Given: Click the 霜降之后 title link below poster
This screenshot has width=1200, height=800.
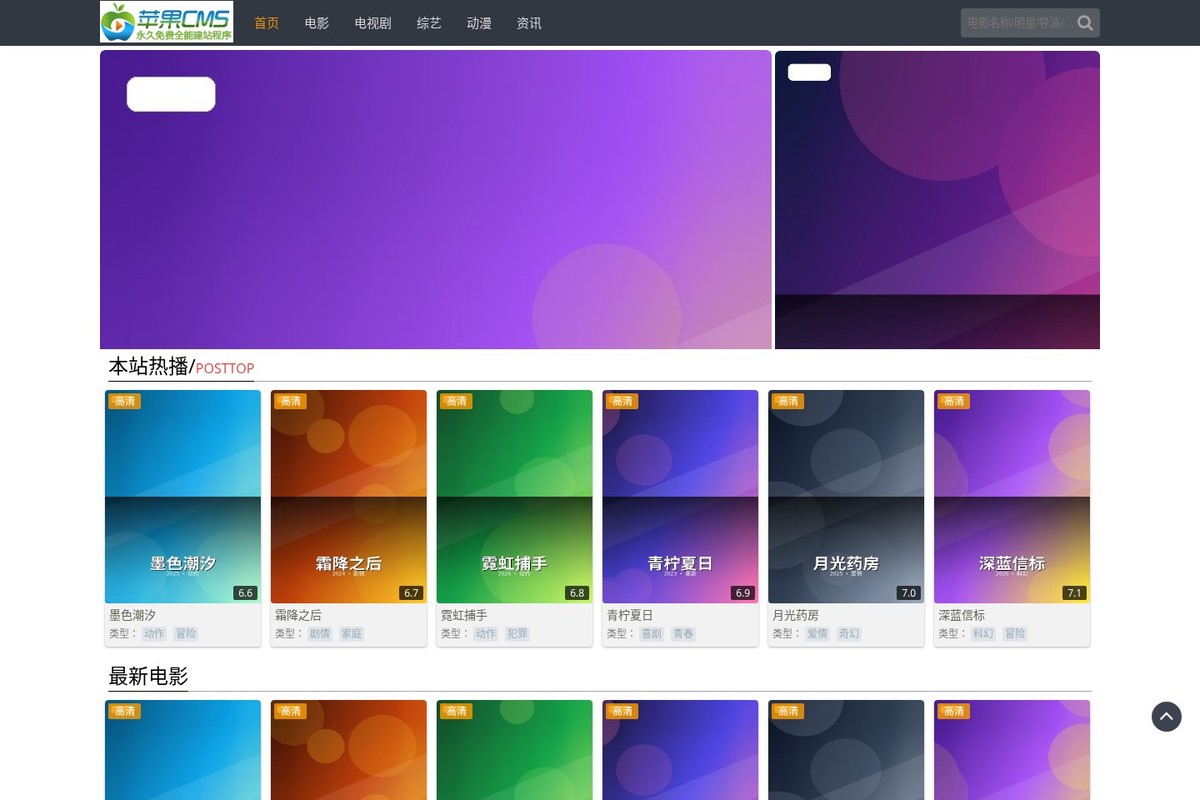Looking at the screenshot, I should tap(299, 615).
